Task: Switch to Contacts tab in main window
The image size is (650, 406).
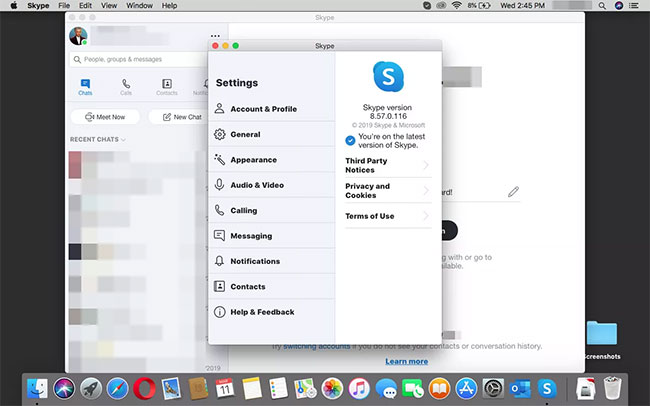Action: [x=167, y=87]
